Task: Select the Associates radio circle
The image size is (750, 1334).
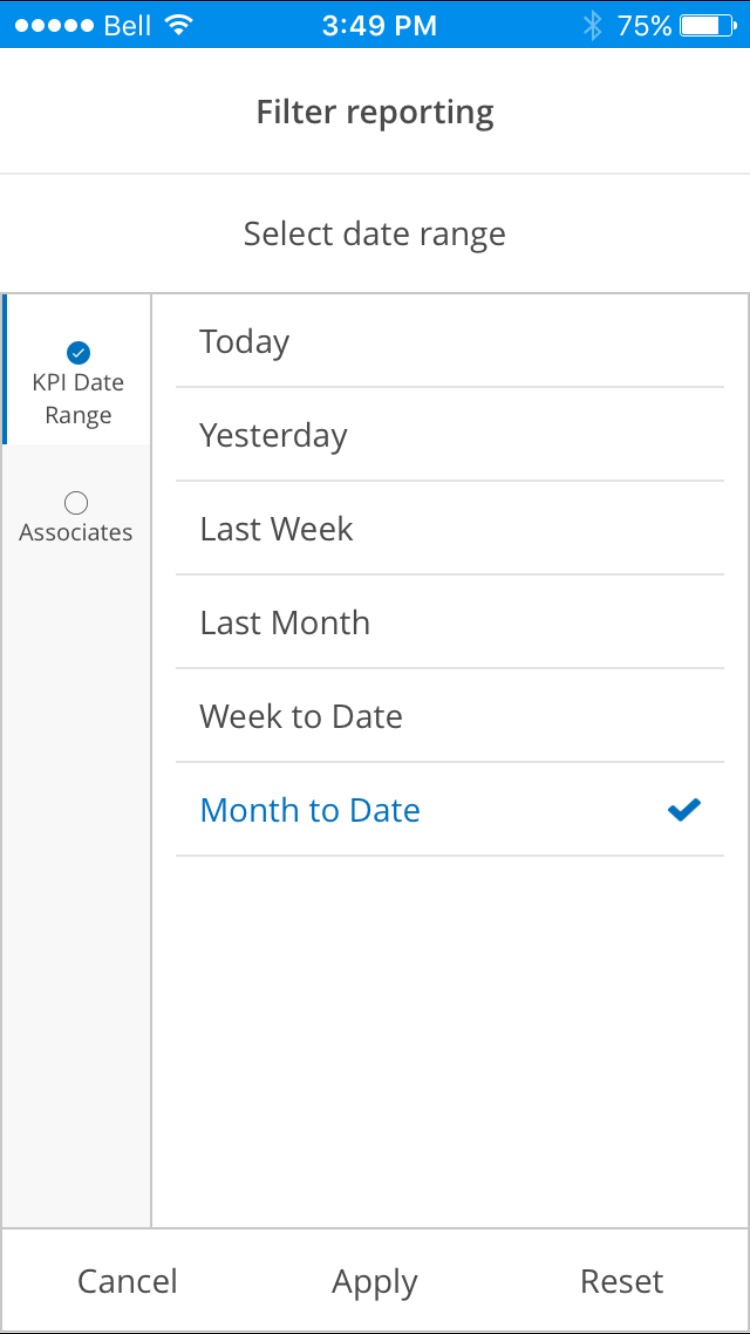Action: [x=76, y=503]
